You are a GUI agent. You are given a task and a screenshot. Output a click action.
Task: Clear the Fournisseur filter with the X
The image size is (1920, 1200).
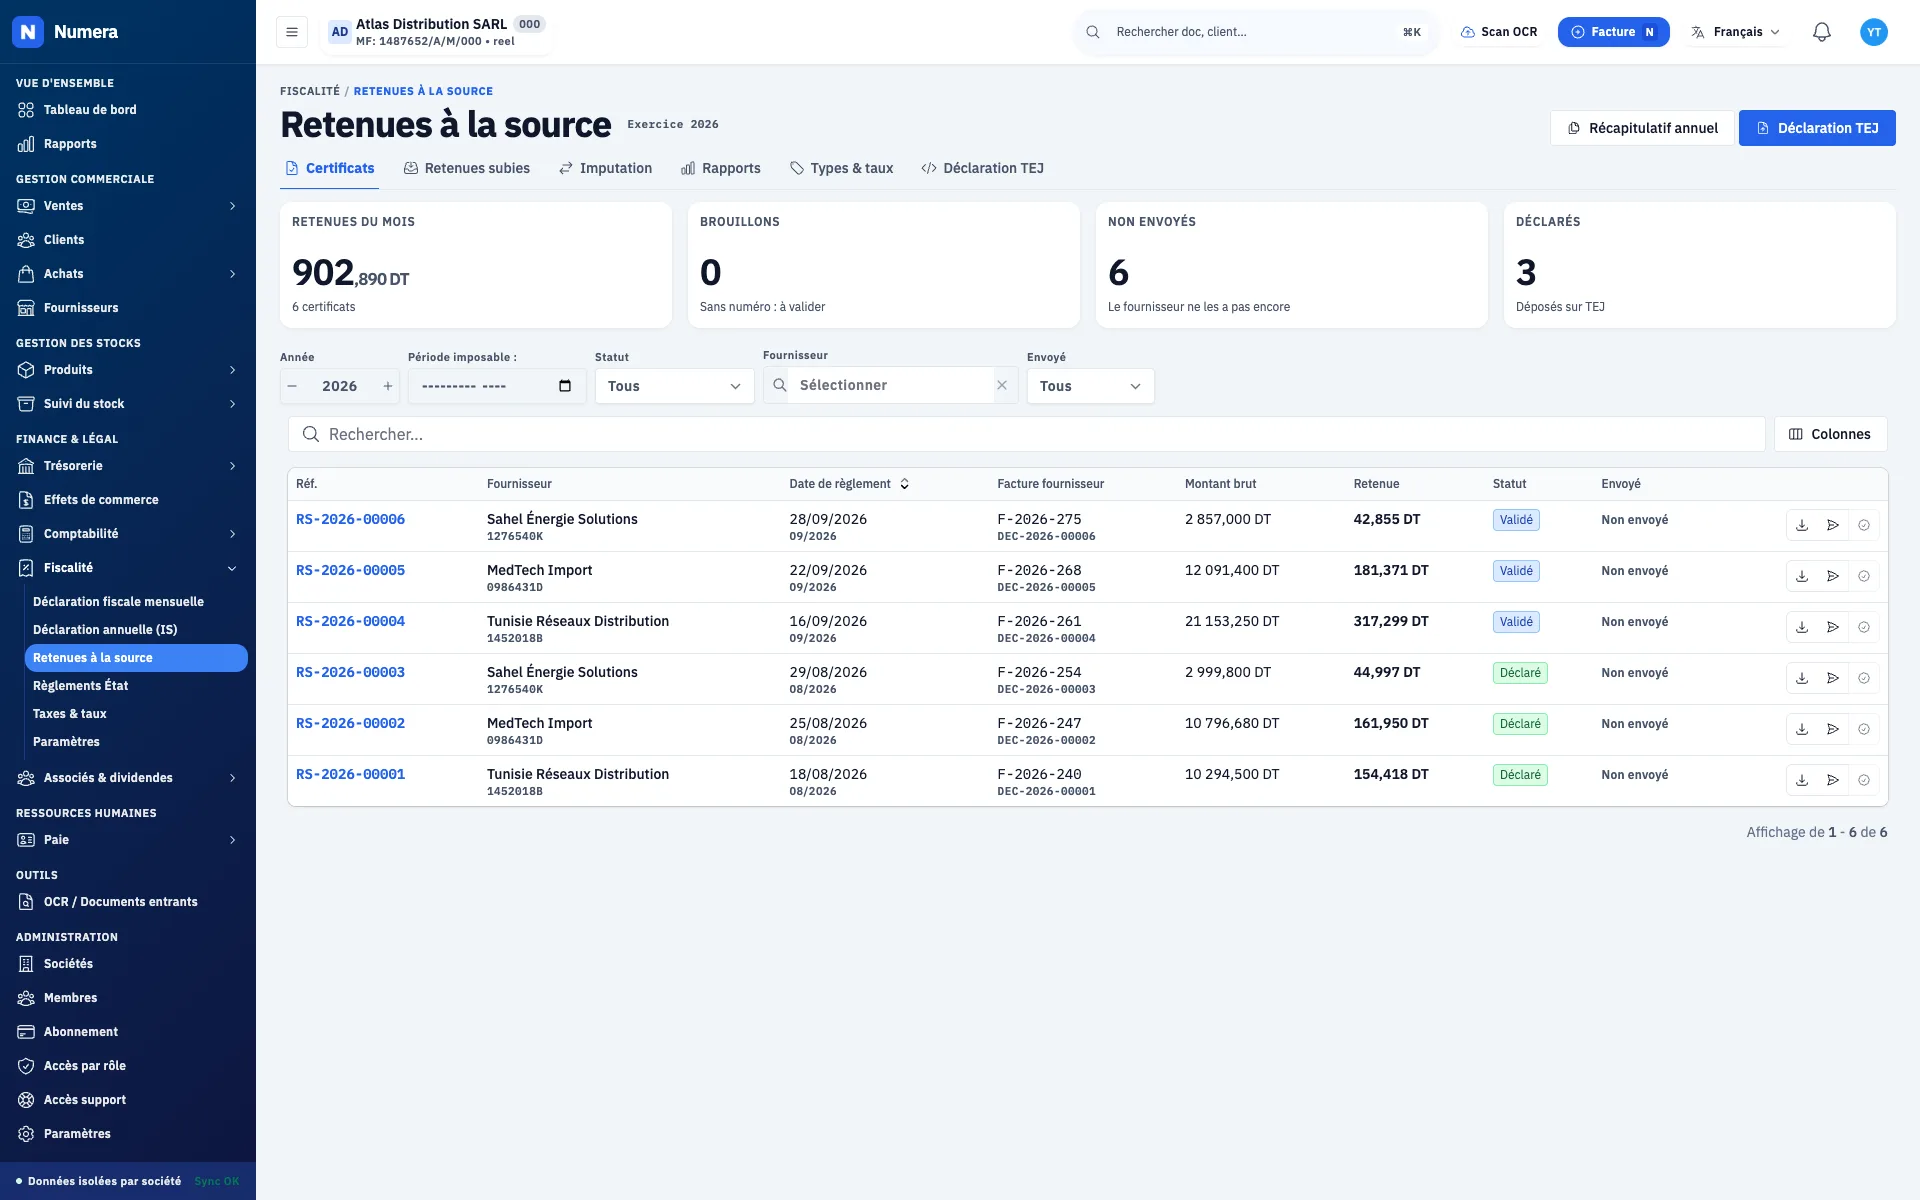coord(1002,385)
